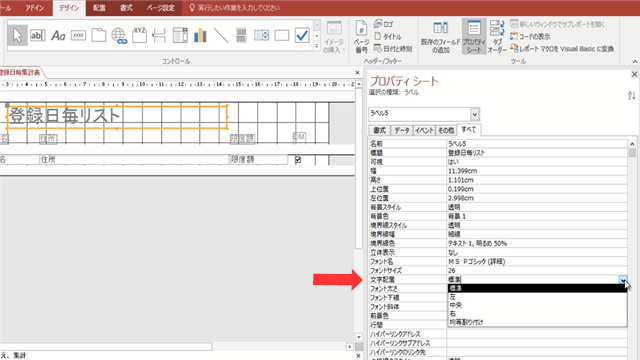Insert a title (タイトル)
Image resolution: width=640 pixels, height=360 pixels.
[x=388, y=36]
